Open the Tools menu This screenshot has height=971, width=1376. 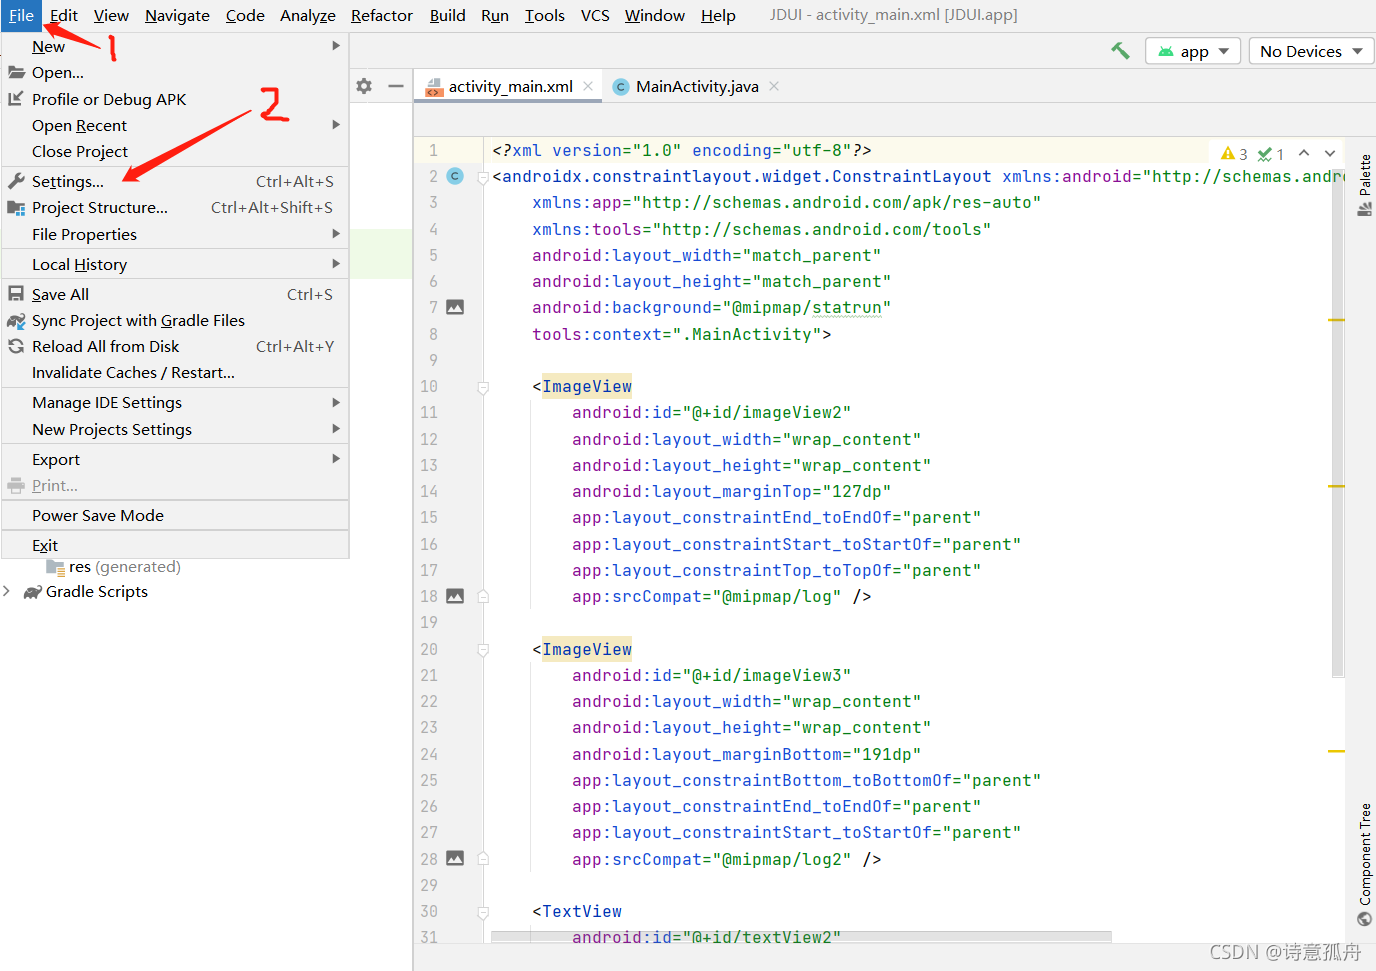545,15
